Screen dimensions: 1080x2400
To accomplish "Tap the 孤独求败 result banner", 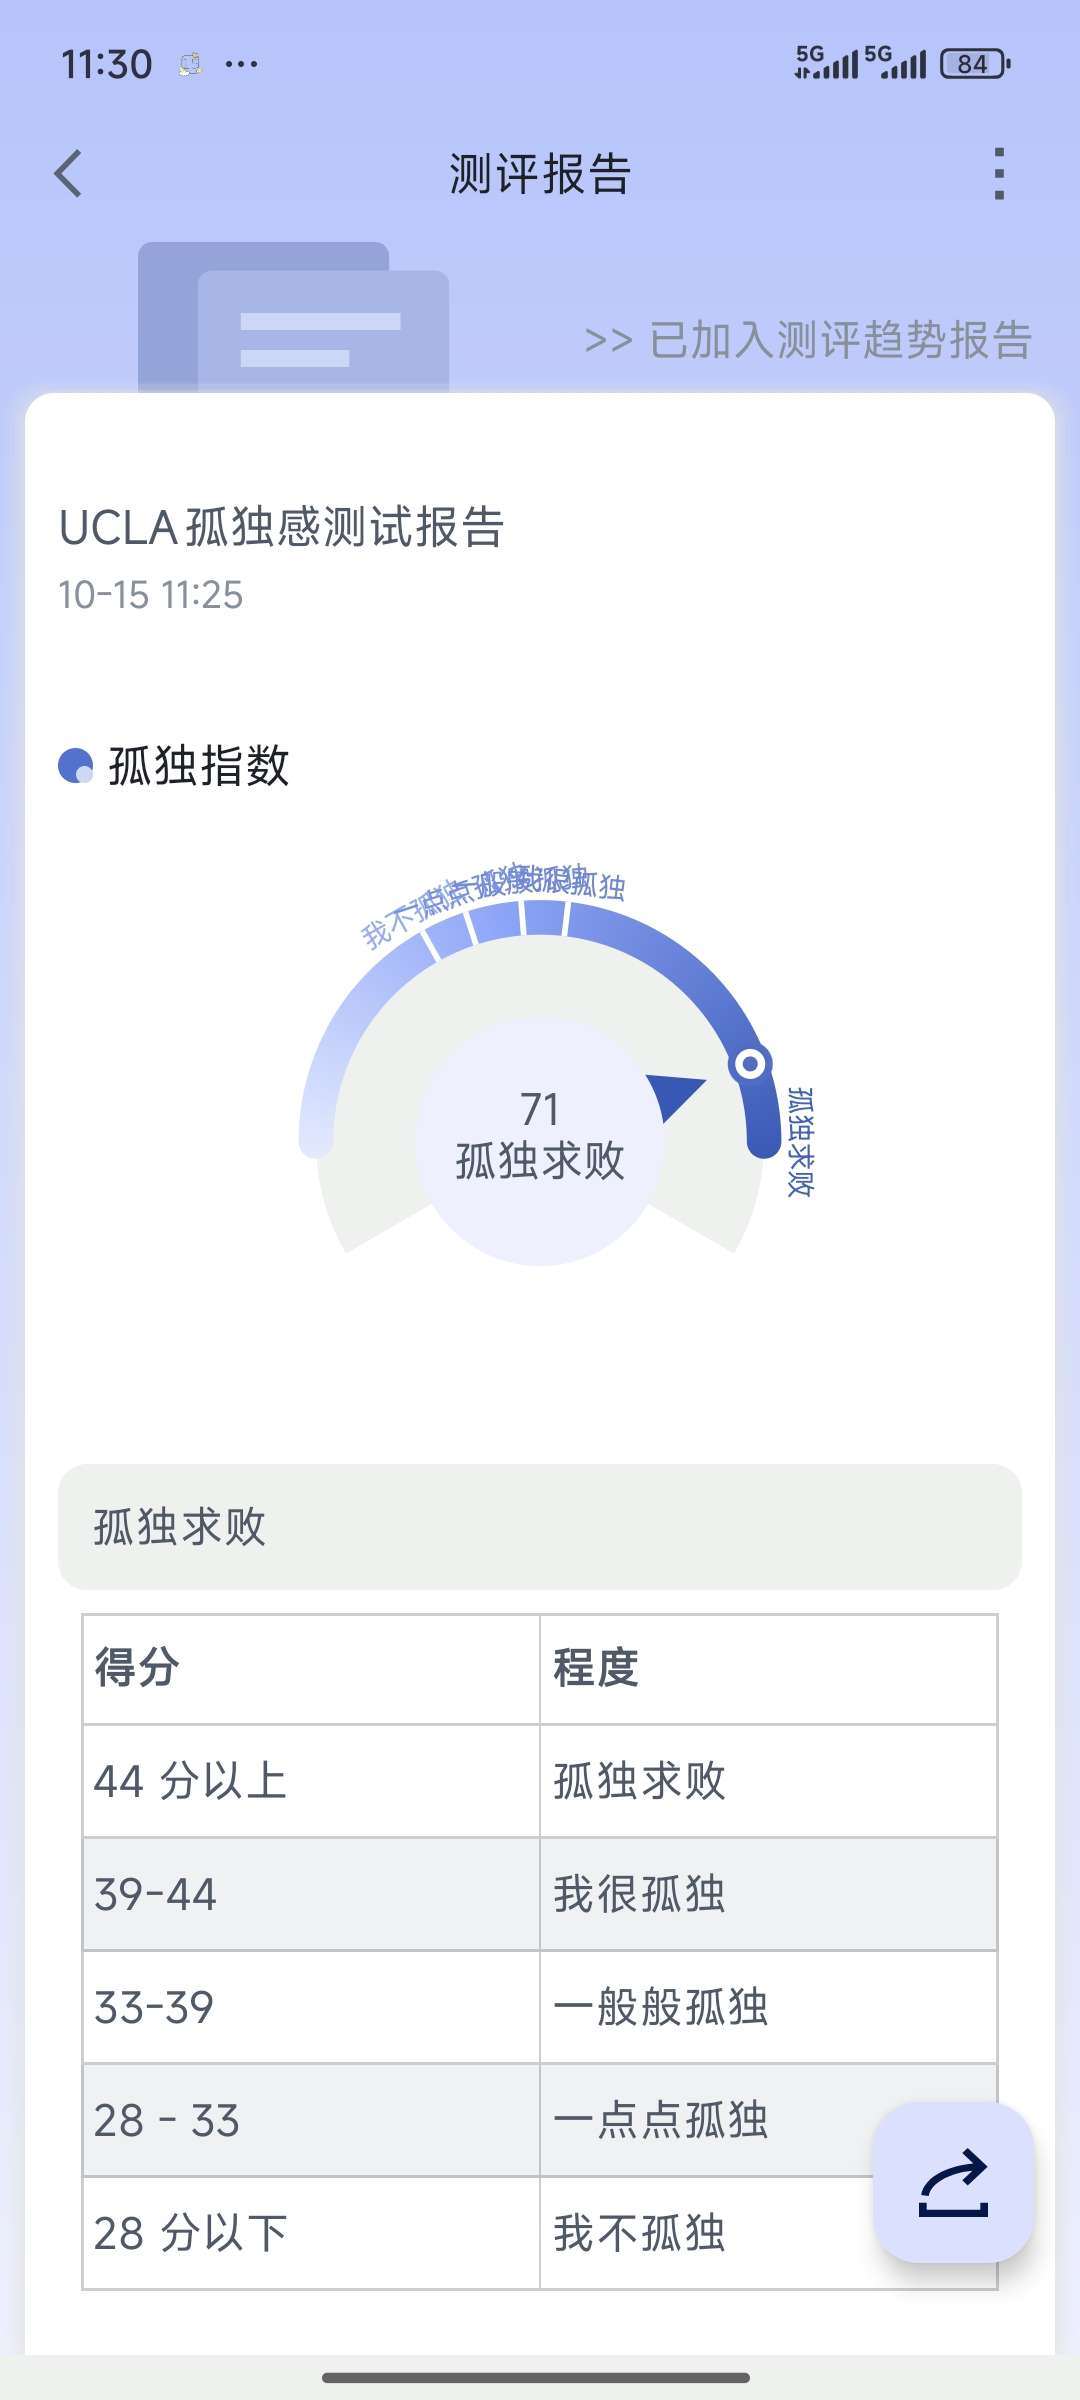I will [540, 1527].
